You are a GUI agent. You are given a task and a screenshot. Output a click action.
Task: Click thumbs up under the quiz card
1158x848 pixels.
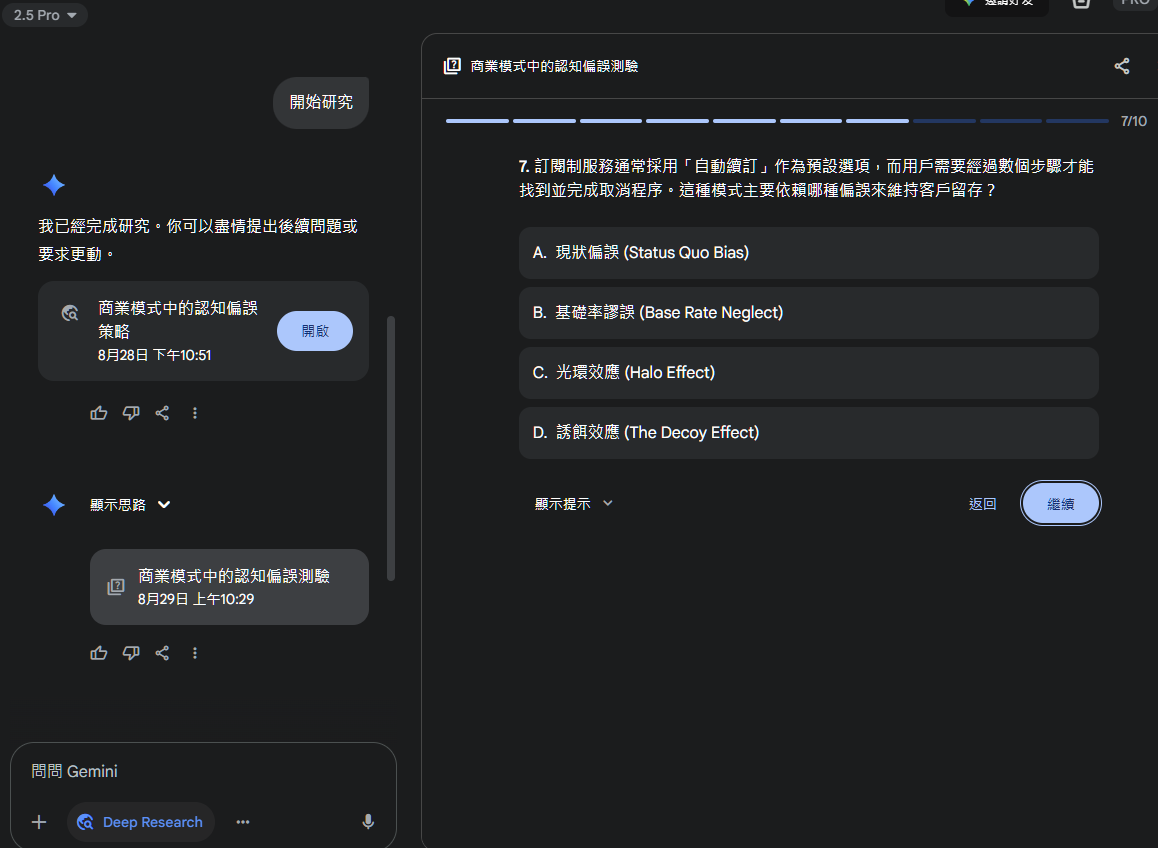(x=98, y=653)
